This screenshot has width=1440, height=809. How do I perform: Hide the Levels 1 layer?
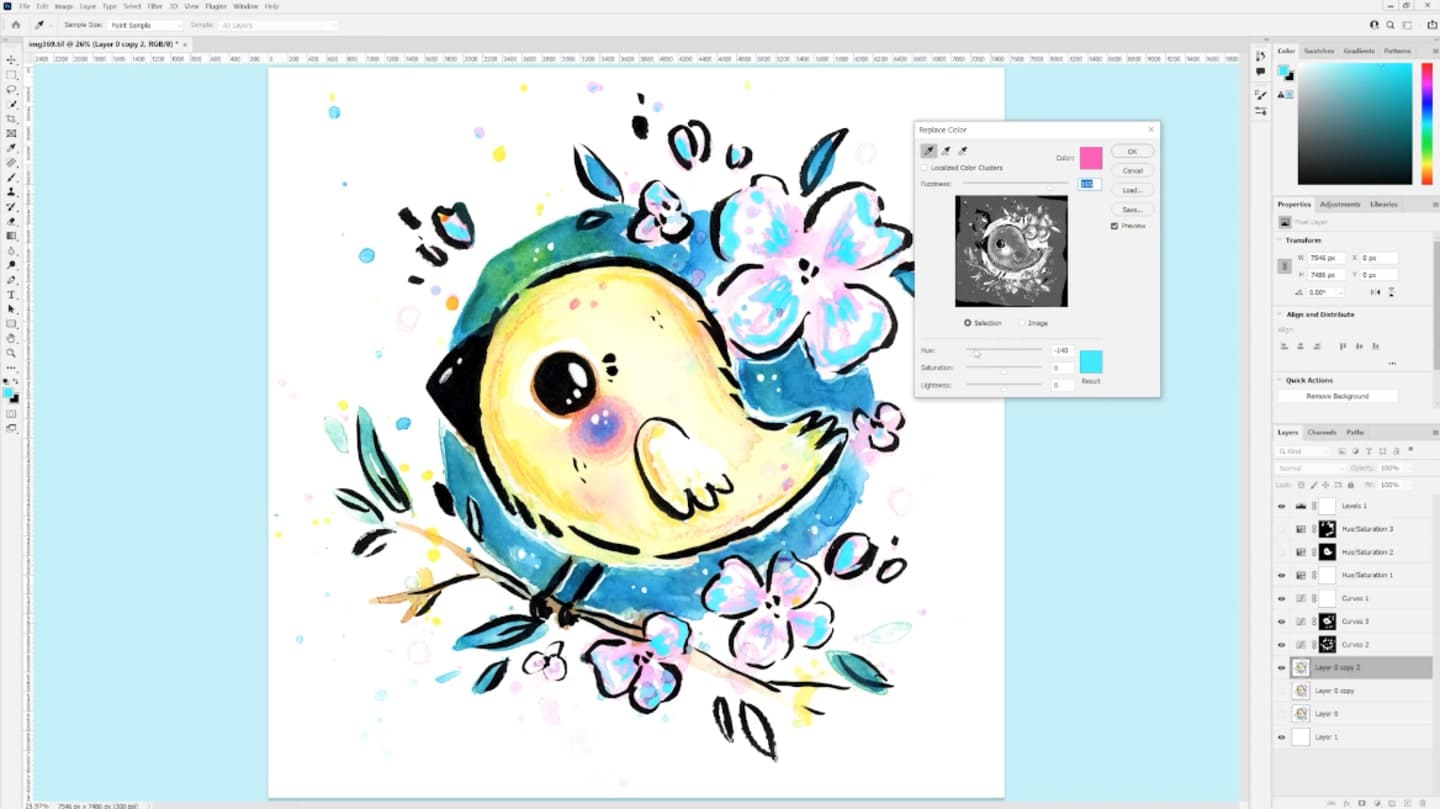click(1281, 506)
